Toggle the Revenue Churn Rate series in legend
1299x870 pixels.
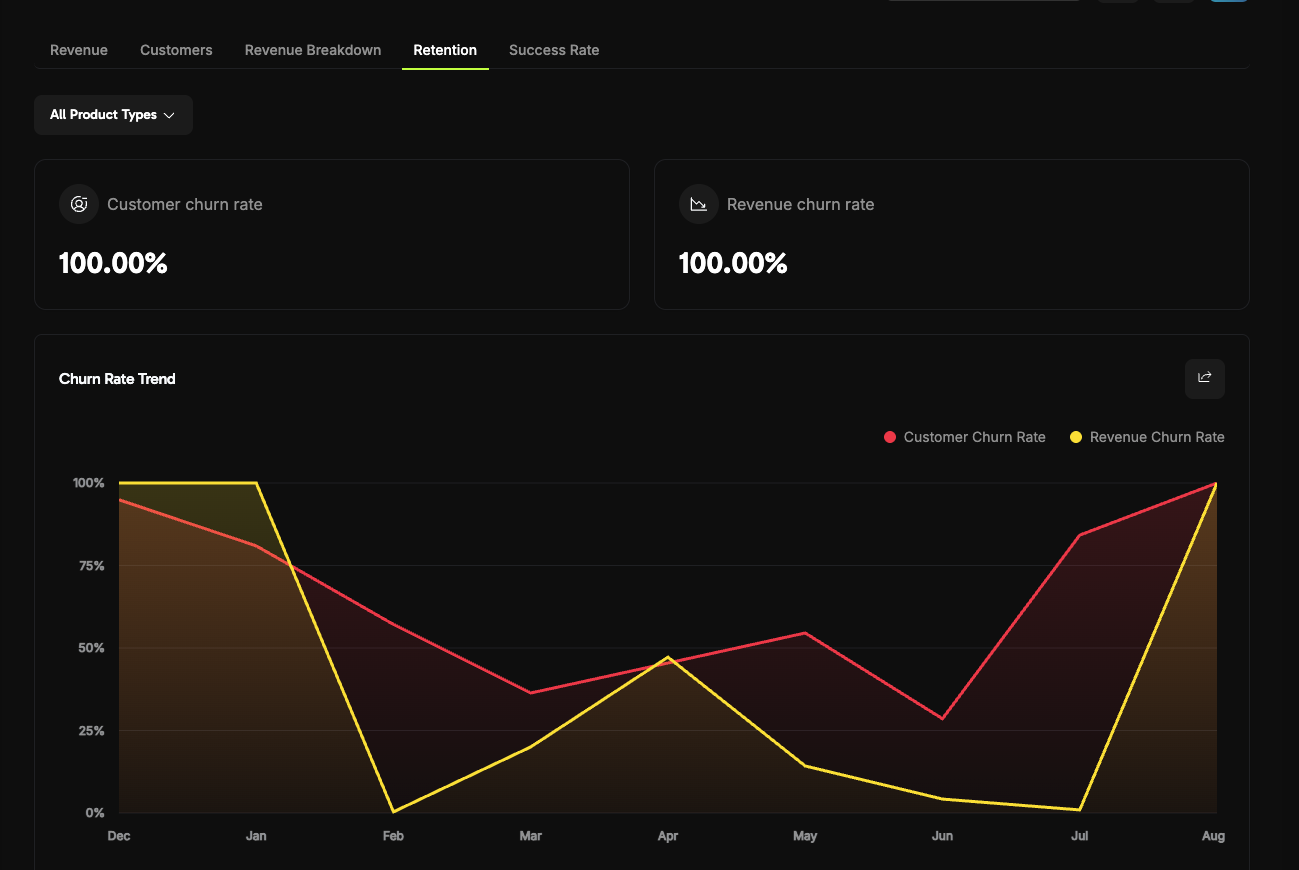pos(1146,437)
